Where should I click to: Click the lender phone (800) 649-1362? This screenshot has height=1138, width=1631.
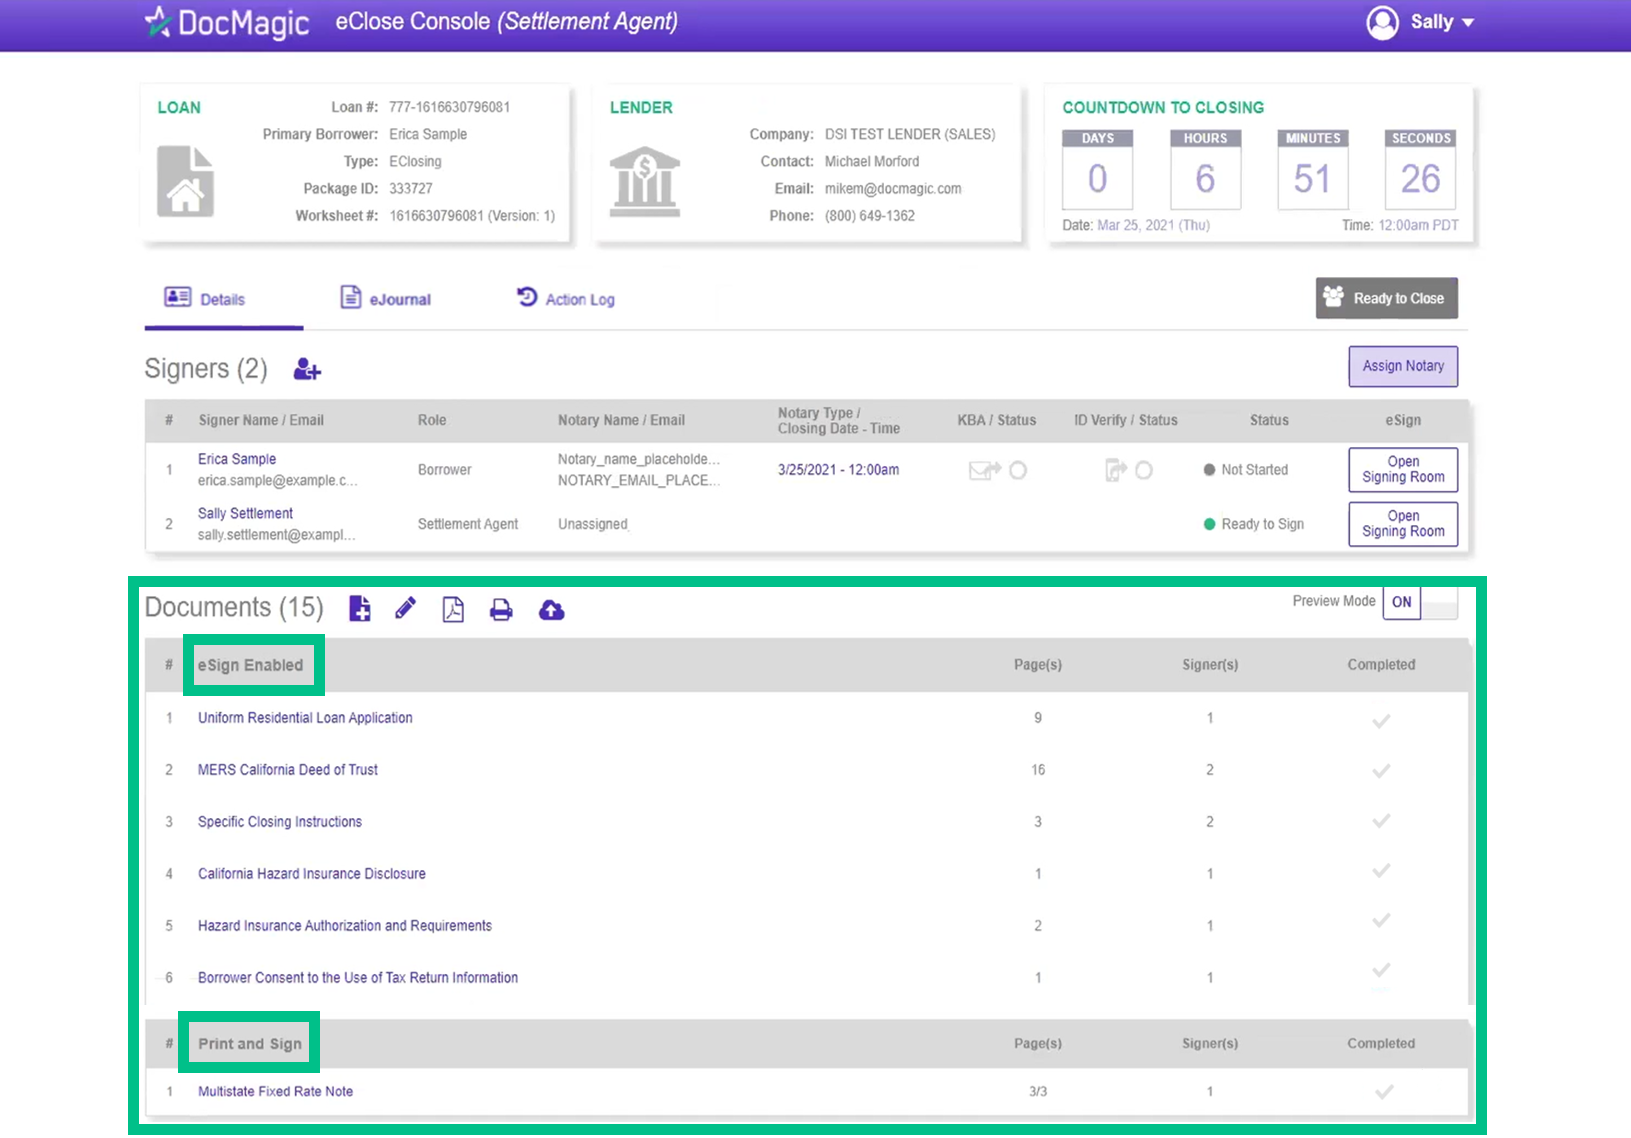870,216
